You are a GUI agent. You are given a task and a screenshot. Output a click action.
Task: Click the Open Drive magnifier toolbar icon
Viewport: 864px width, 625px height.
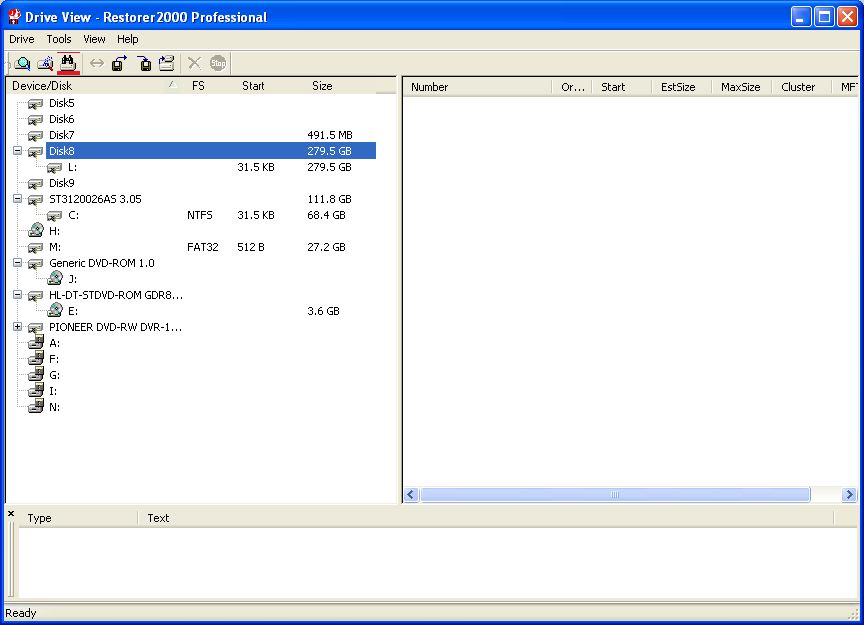[23, 63]
